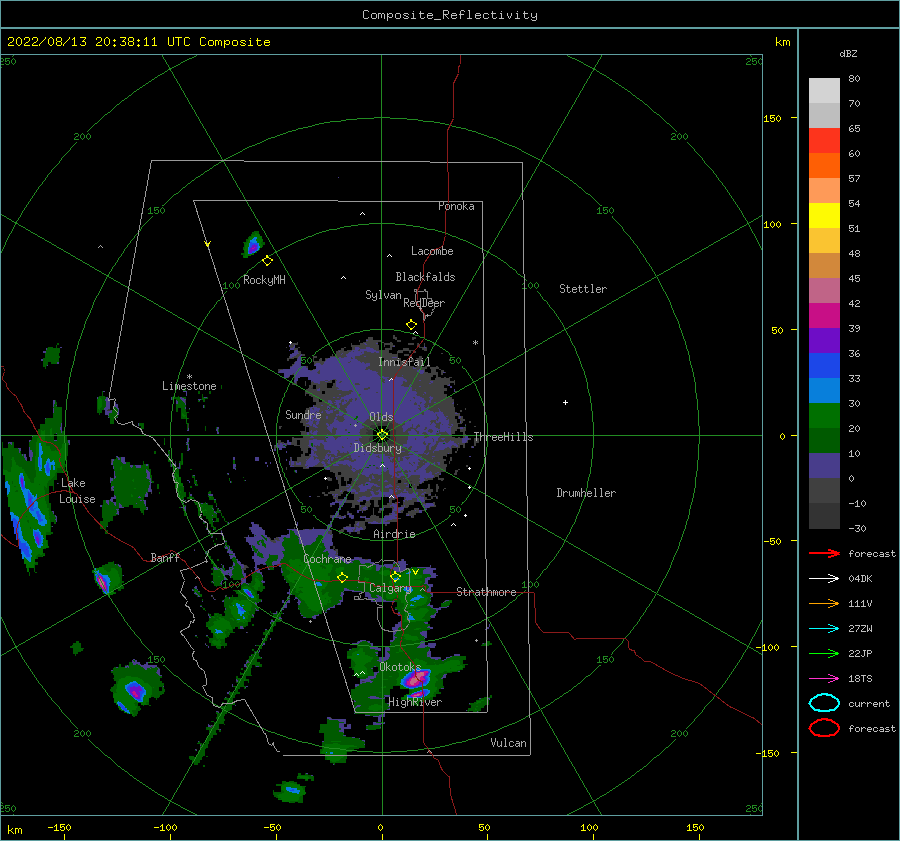Click the Sundre town label
Viewport: 900px width, 841px height.
(x=303, y=414)
